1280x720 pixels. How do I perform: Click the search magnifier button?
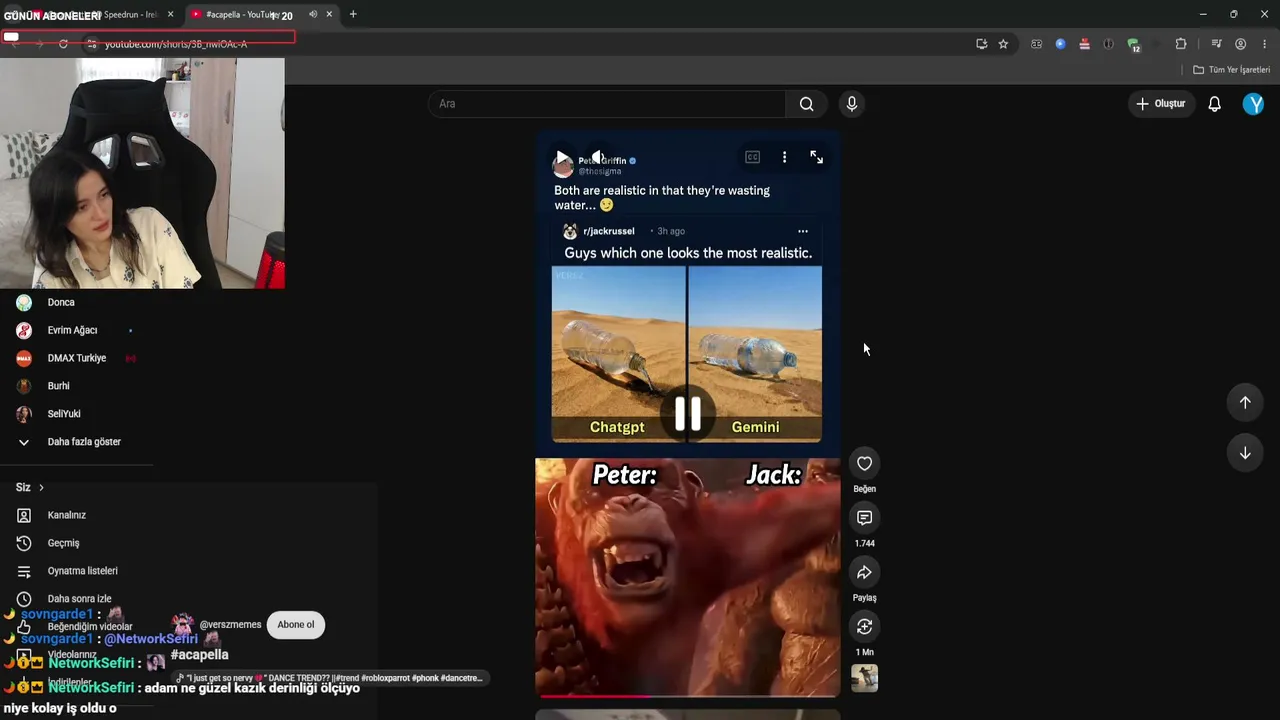[x=806, y=104]
